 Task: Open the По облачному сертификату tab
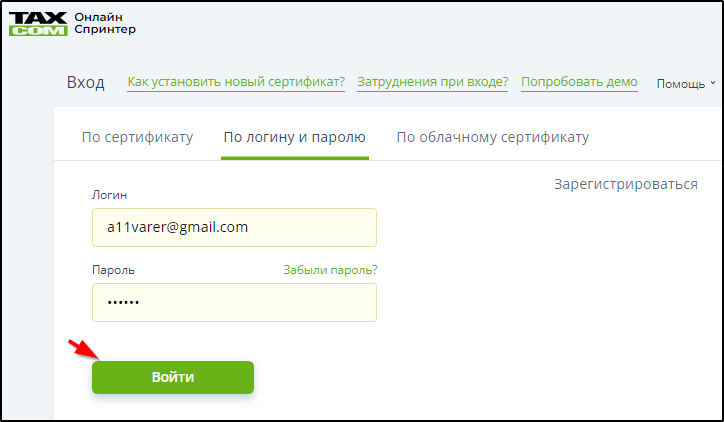click(x=492, y=137)
